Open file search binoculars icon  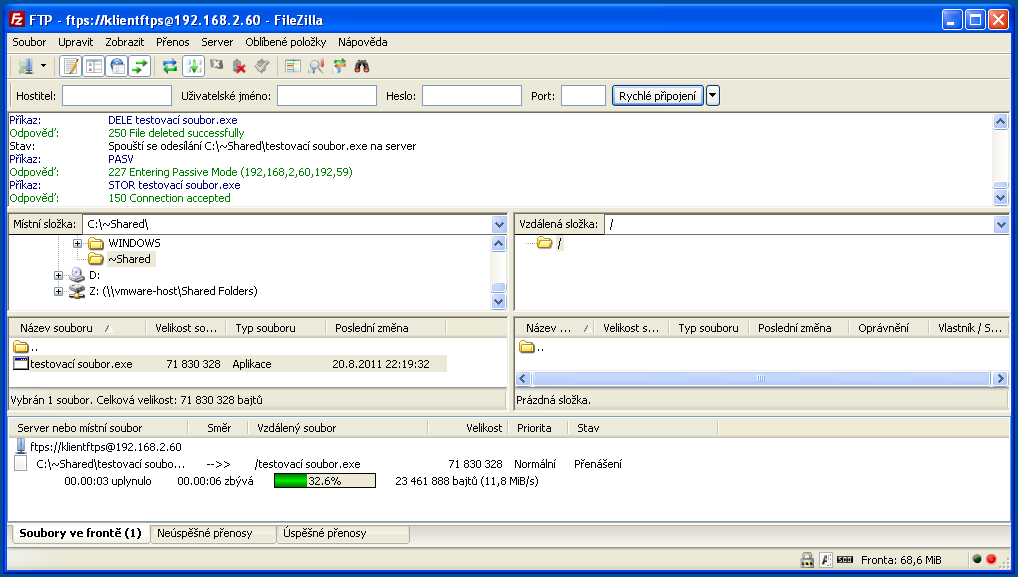362,66
